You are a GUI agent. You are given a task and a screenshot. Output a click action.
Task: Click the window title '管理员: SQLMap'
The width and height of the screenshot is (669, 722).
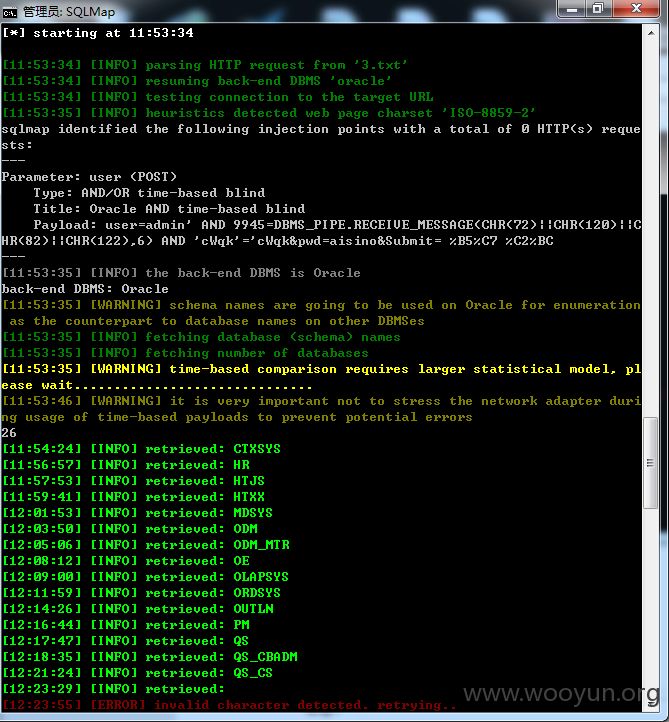click(x=69, y=12)
